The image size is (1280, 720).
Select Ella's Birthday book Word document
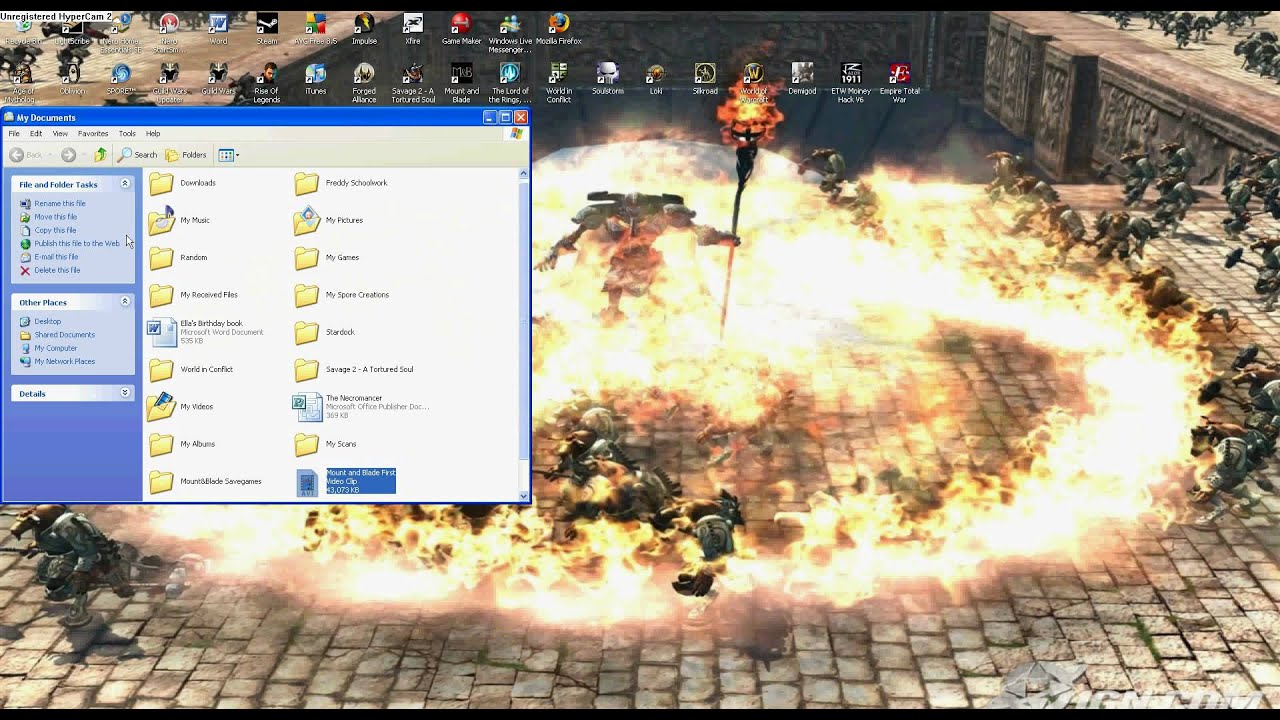[206, 332]
